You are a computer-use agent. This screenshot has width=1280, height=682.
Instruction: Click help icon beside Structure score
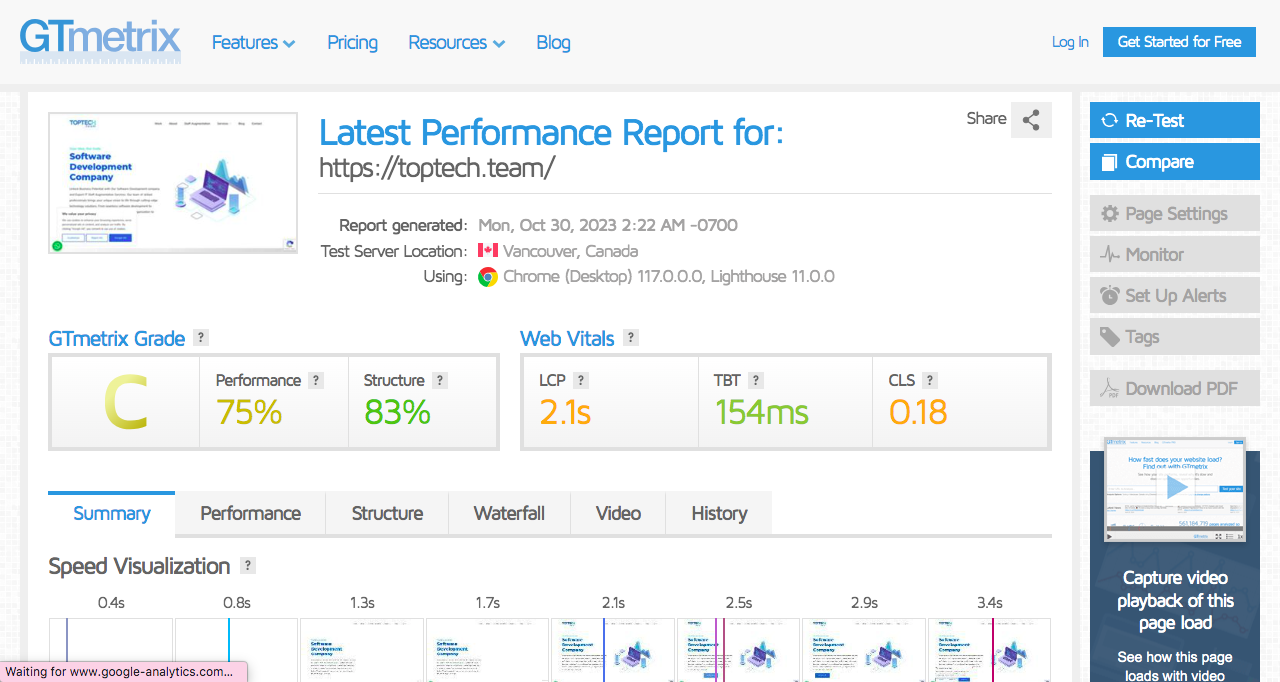pos(440,380)
